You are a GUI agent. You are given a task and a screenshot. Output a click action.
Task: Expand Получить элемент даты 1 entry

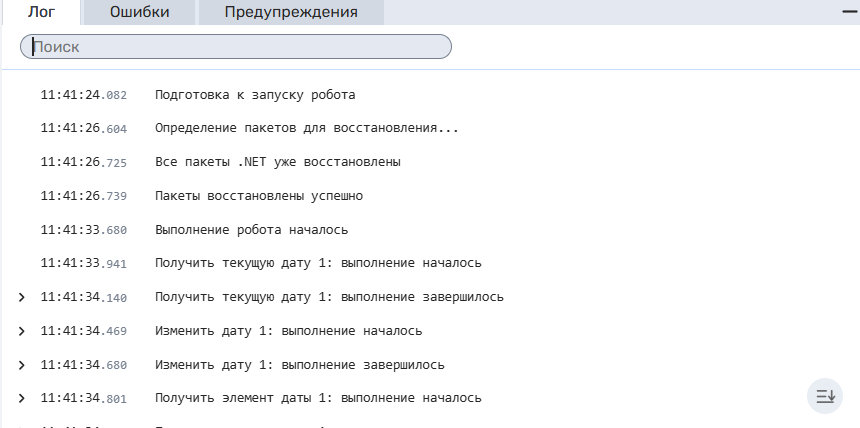[21, 398]
